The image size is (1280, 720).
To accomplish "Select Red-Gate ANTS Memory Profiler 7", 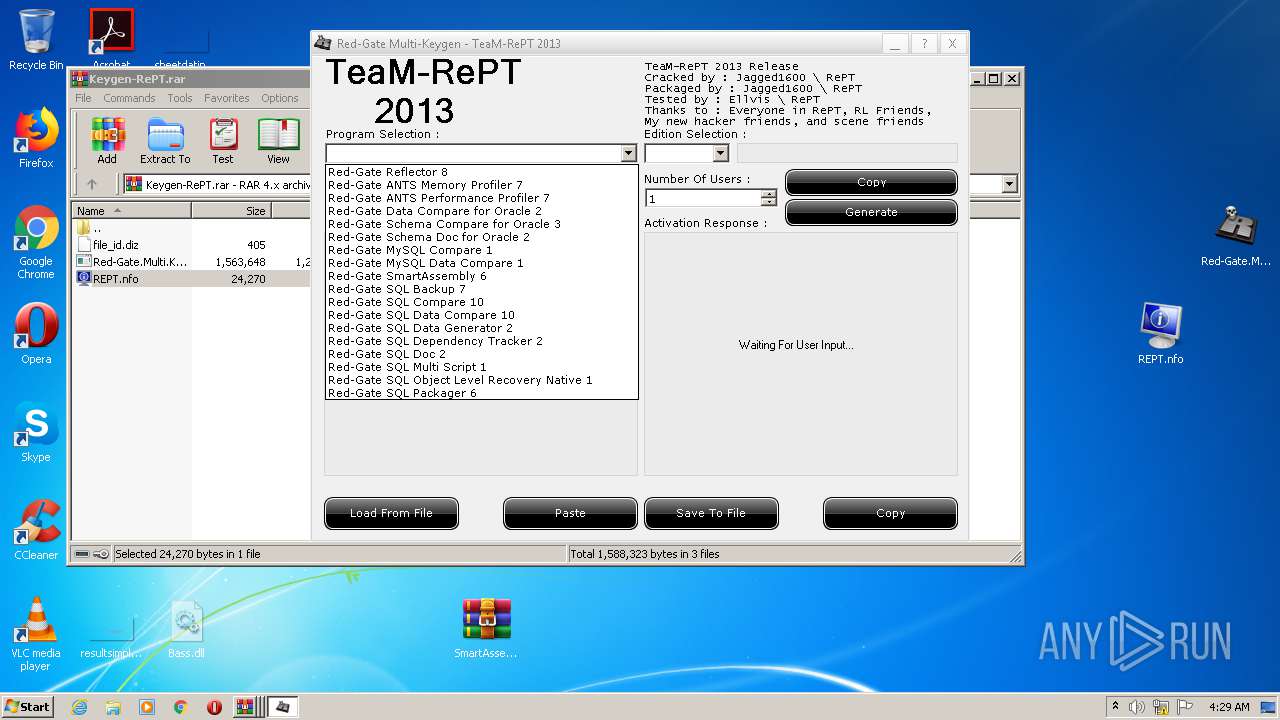I will tap(482, 185).
